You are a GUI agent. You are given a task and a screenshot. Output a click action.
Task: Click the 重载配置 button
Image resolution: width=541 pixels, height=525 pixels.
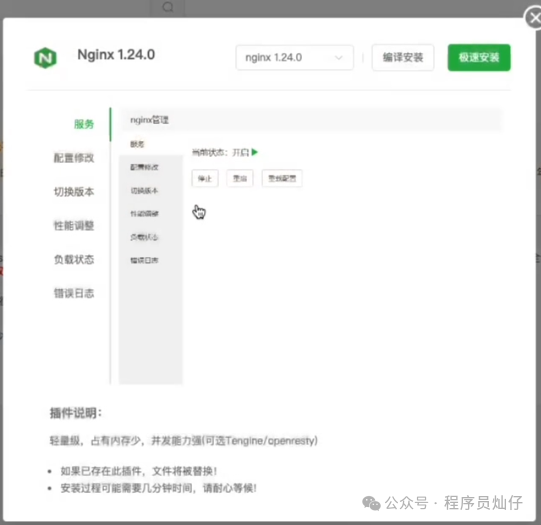[x=282, y=178]
